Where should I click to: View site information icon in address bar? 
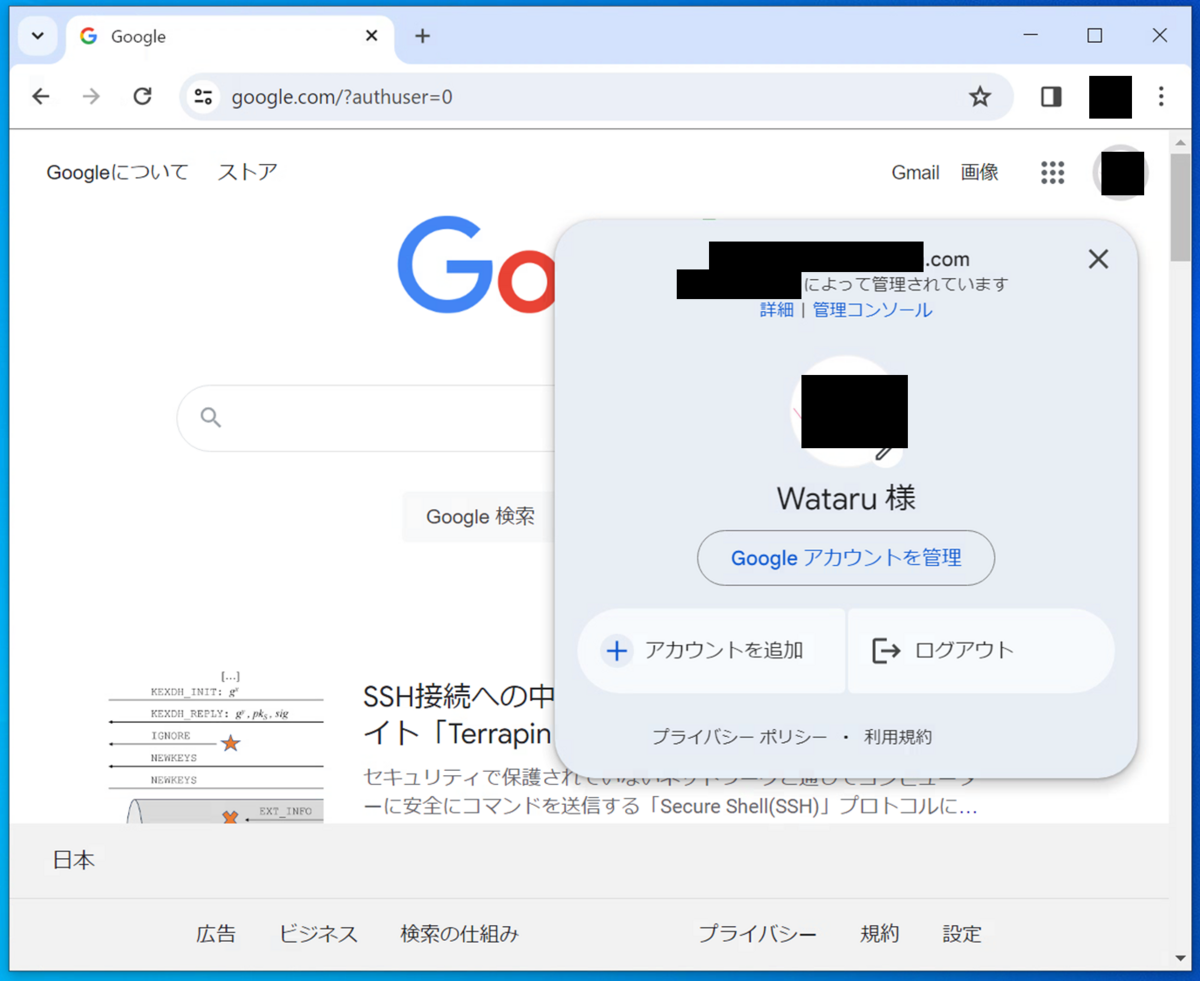coord(203,97)
